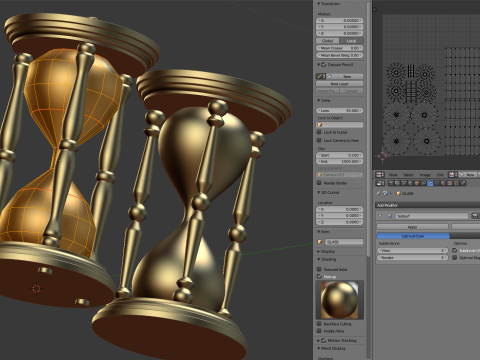The image size is (480, 360).
Task: Open the Properties editor type selector icon
Action: [x=379, y=183]
